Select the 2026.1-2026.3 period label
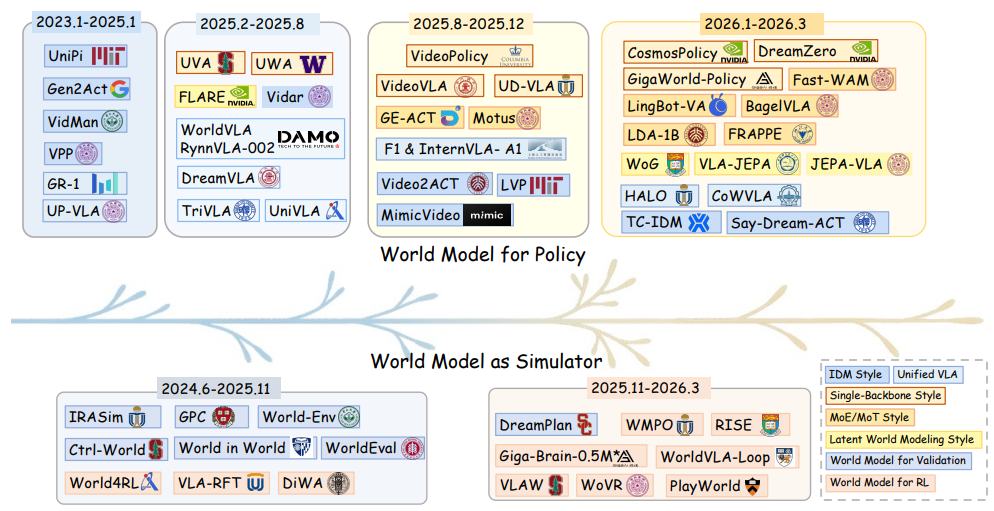This screenshot has height=511, width=994. tap(755, 23)
